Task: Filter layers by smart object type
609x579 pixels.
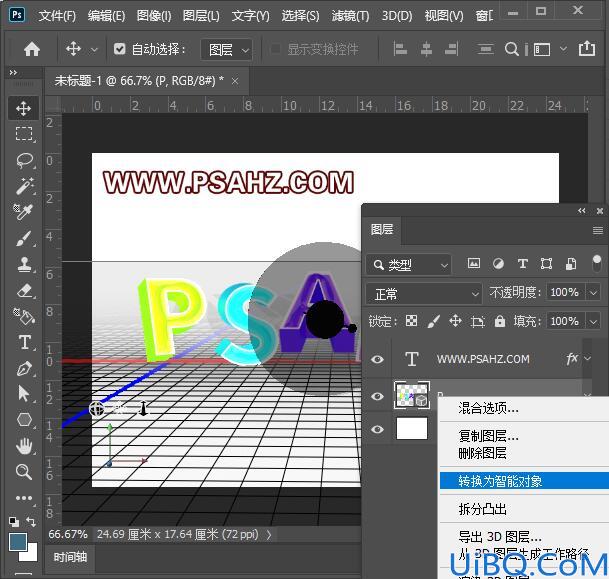Action: tap(571, 264)
